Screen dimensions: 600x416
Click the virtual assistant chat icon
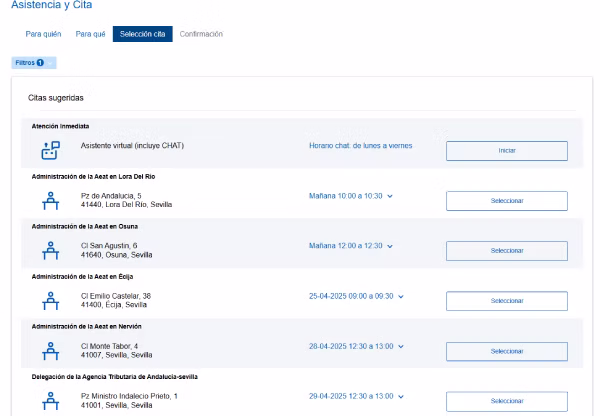49,150
